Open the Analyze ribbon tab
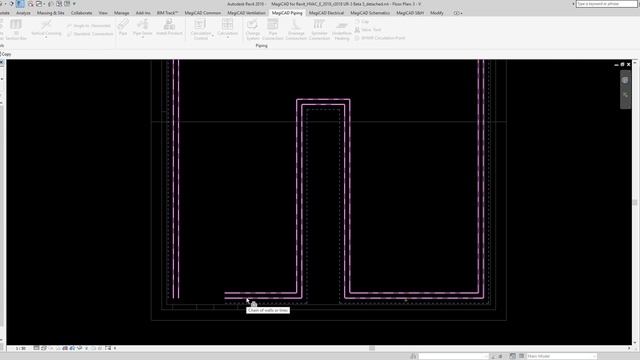Screen dimensions: 640x360 23,13
